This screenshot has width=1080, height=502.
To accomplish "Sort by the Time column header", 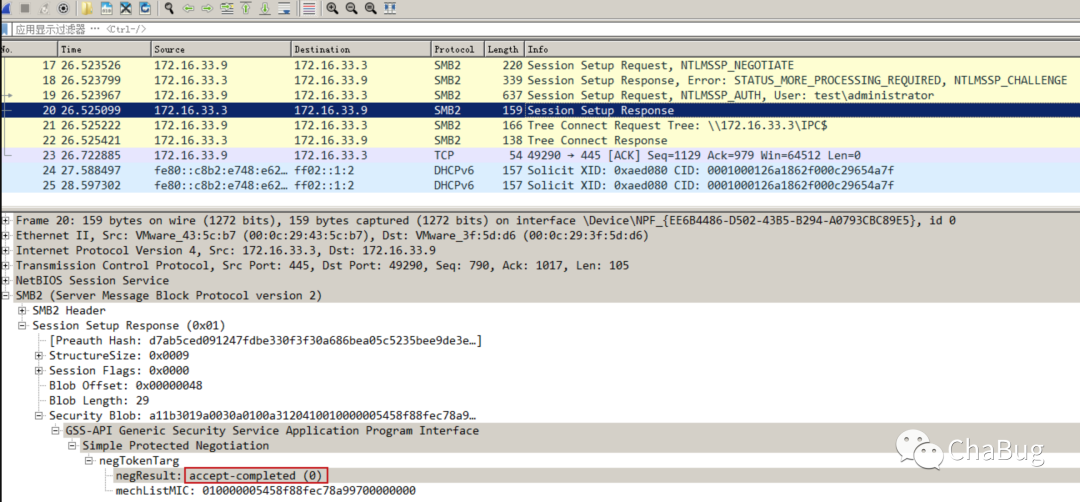I will pos(104,50).
